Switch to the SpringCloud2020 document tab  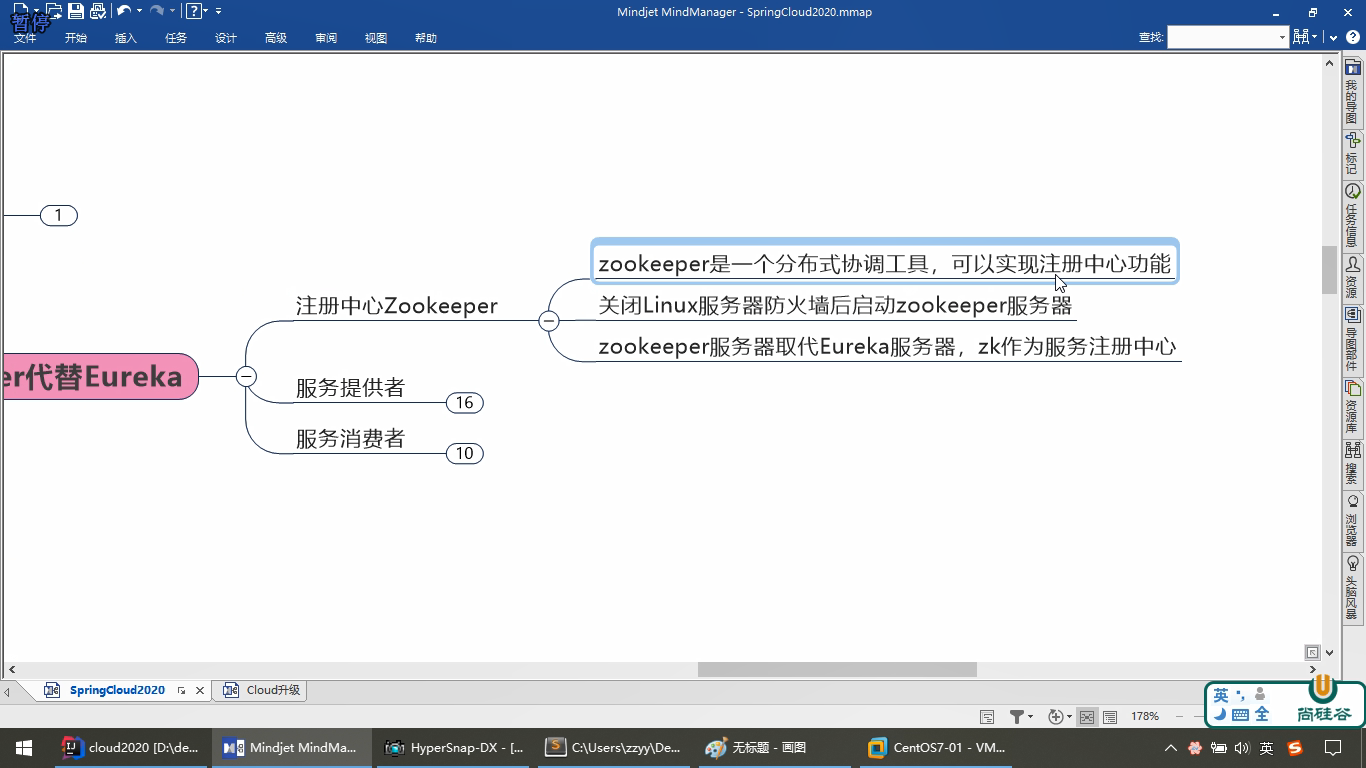(116, 690)
